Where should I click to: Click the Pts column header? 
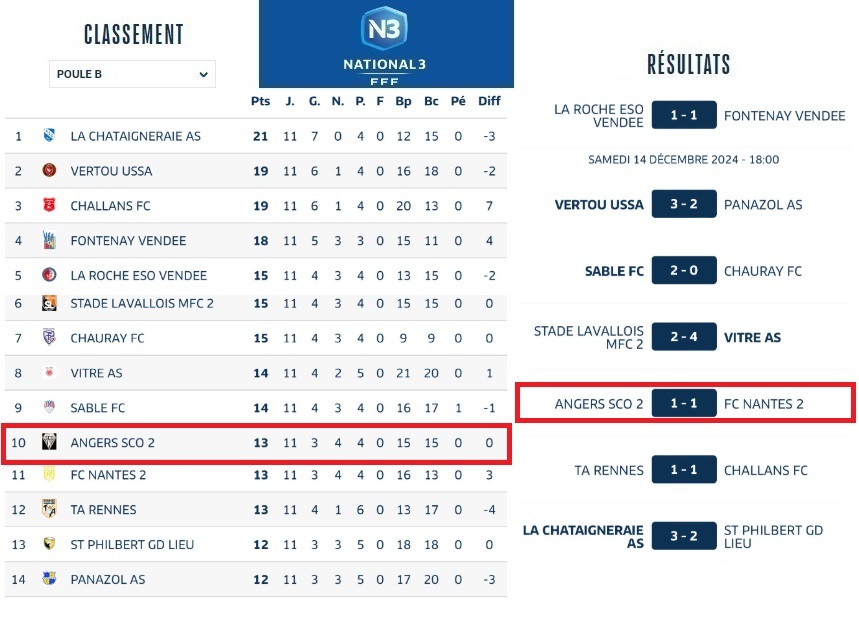click(260, 101)
